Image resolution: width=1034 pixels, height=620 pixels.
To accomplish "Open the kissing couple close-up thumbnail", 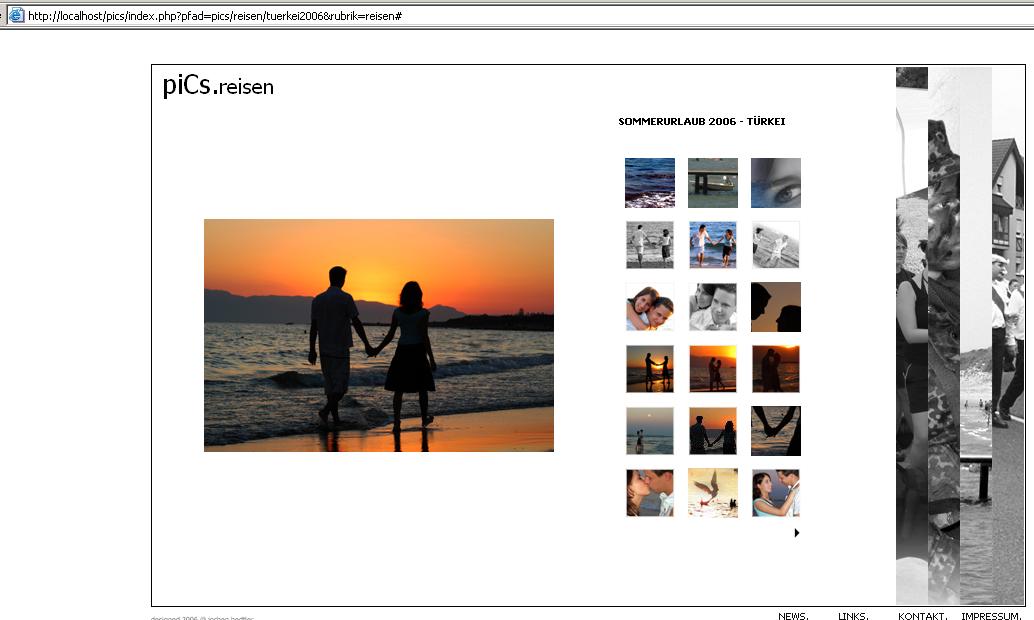I will click(x=650, y=493).
